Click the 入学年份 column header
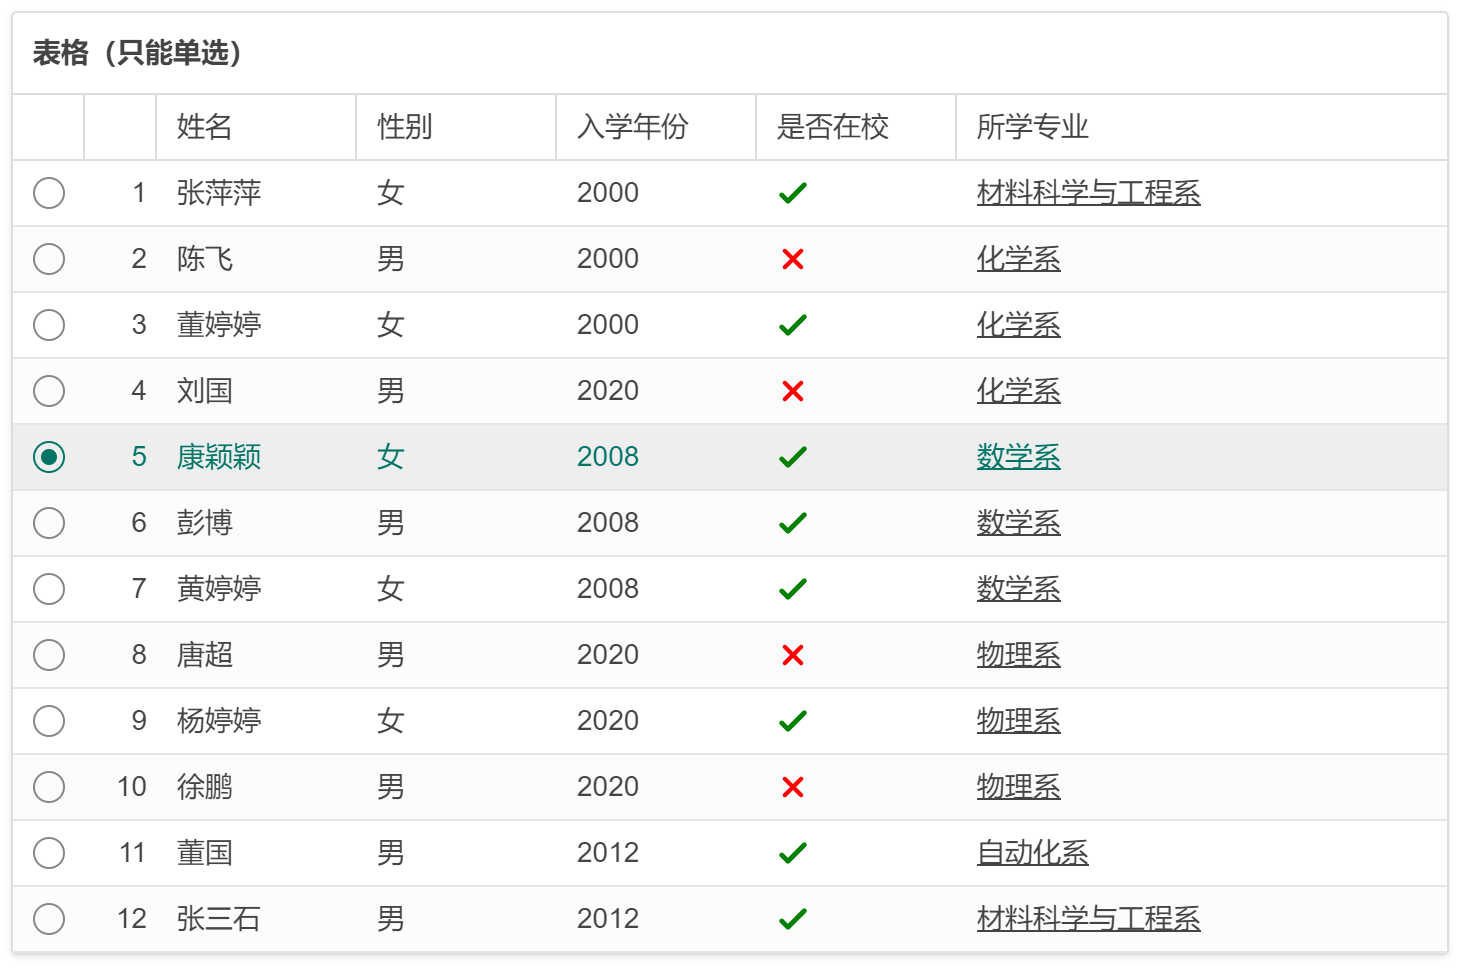This screenshot has width=1467, height=972. click(656, 127)
